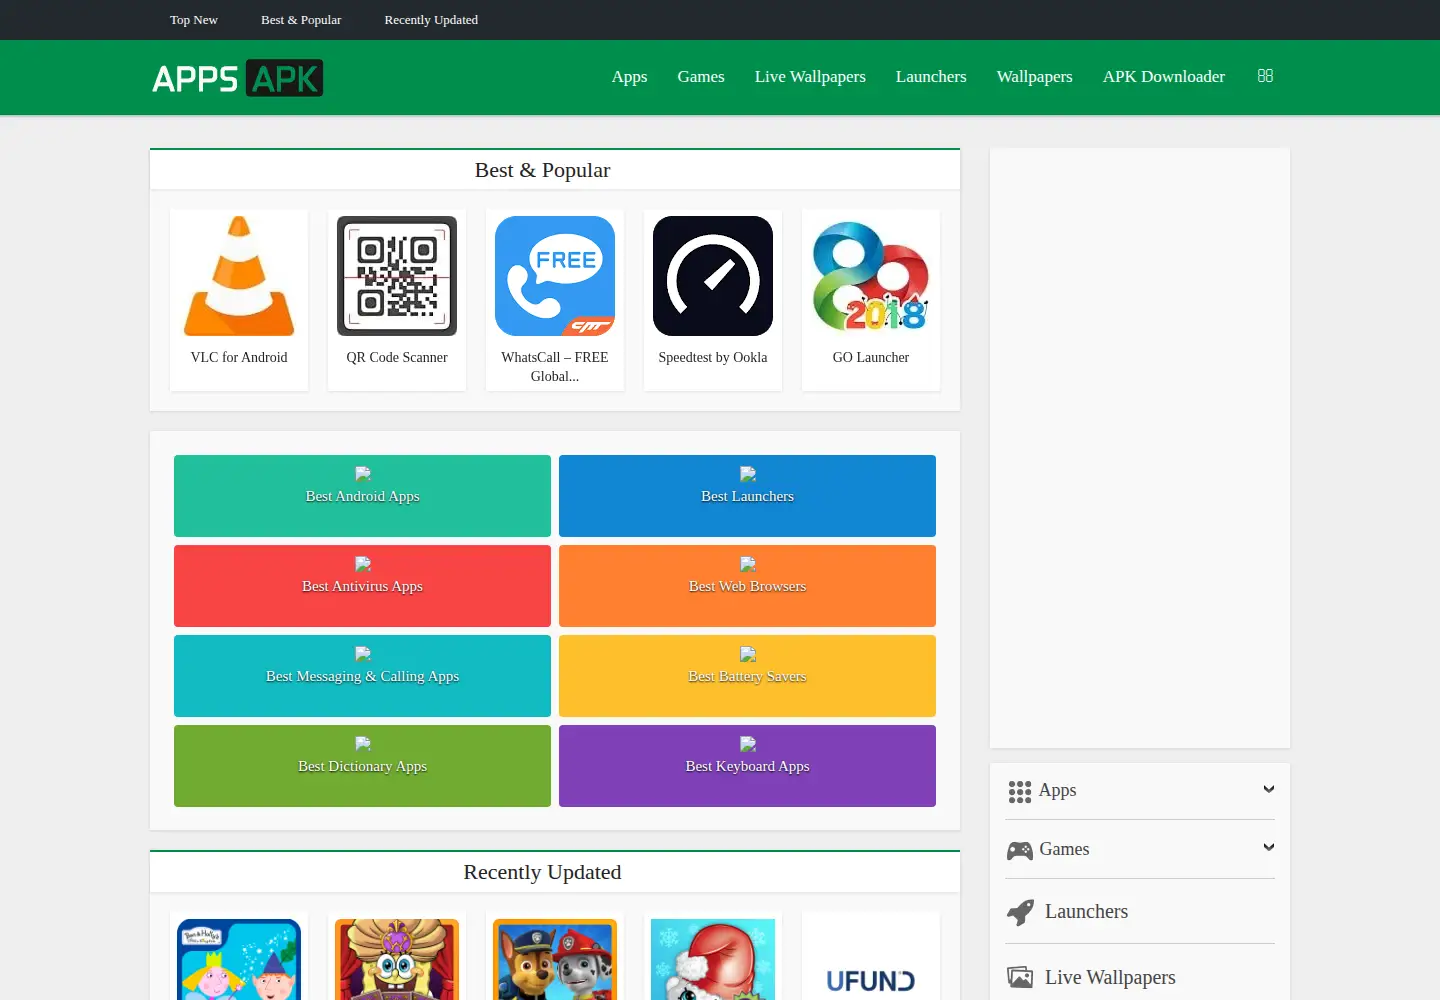
Task: Click the Live Wallpapers link in sidebar
Action: (1110, 978)
